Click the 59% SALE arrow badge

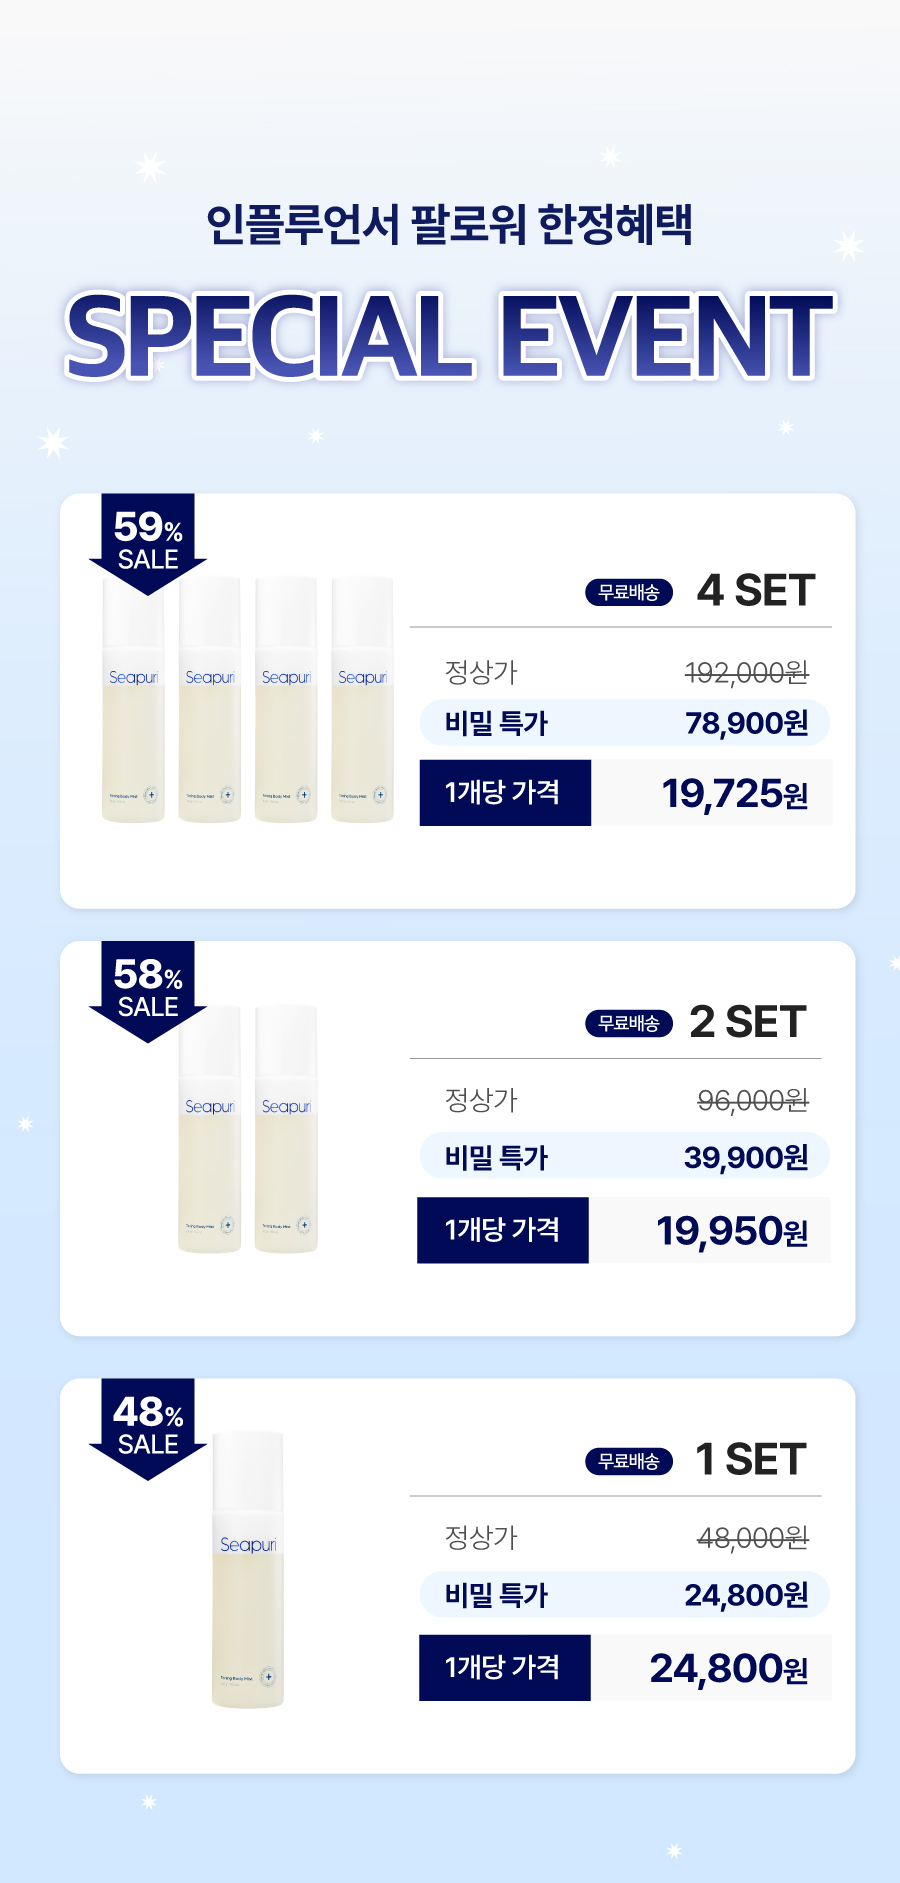point(148,544)
